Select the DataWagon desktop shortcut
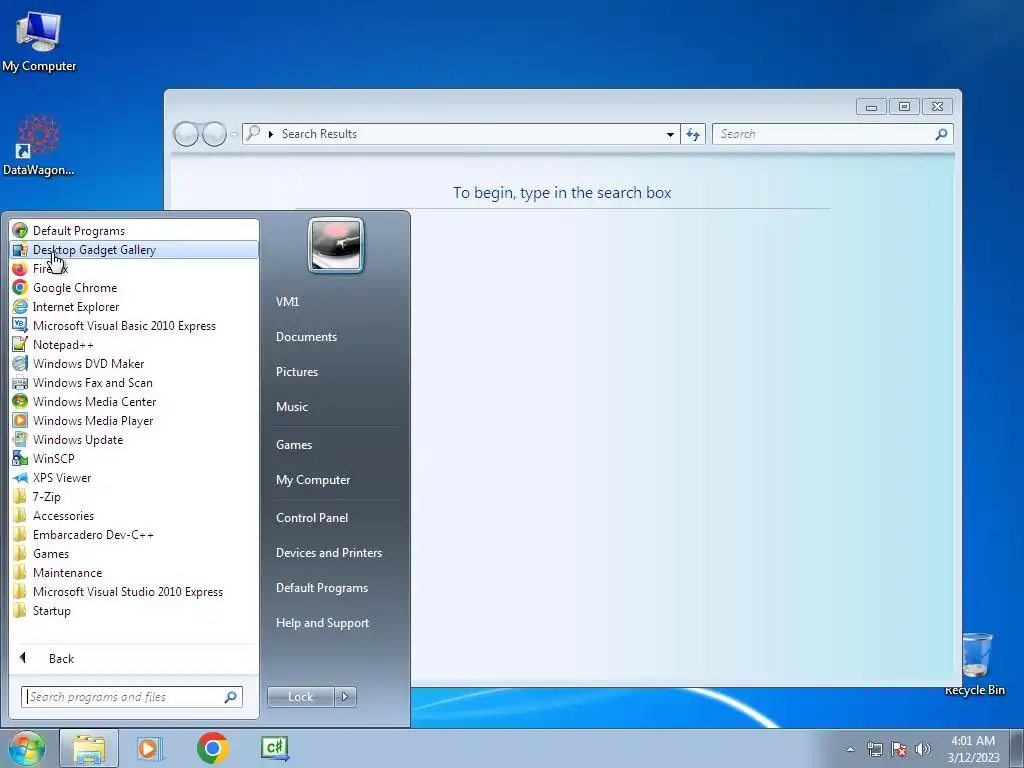1024x768 pixels. point(39,145)
